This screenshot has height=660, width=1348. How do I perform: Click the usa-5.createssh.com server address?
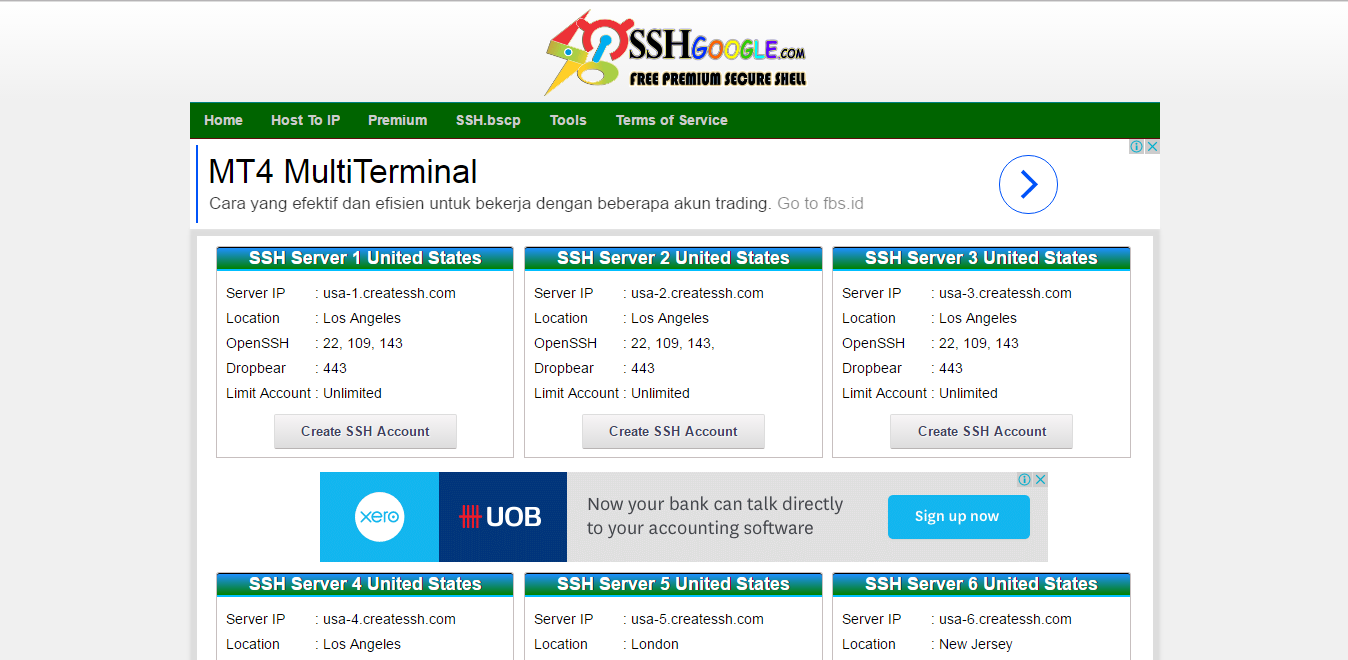tap(697, 619)
